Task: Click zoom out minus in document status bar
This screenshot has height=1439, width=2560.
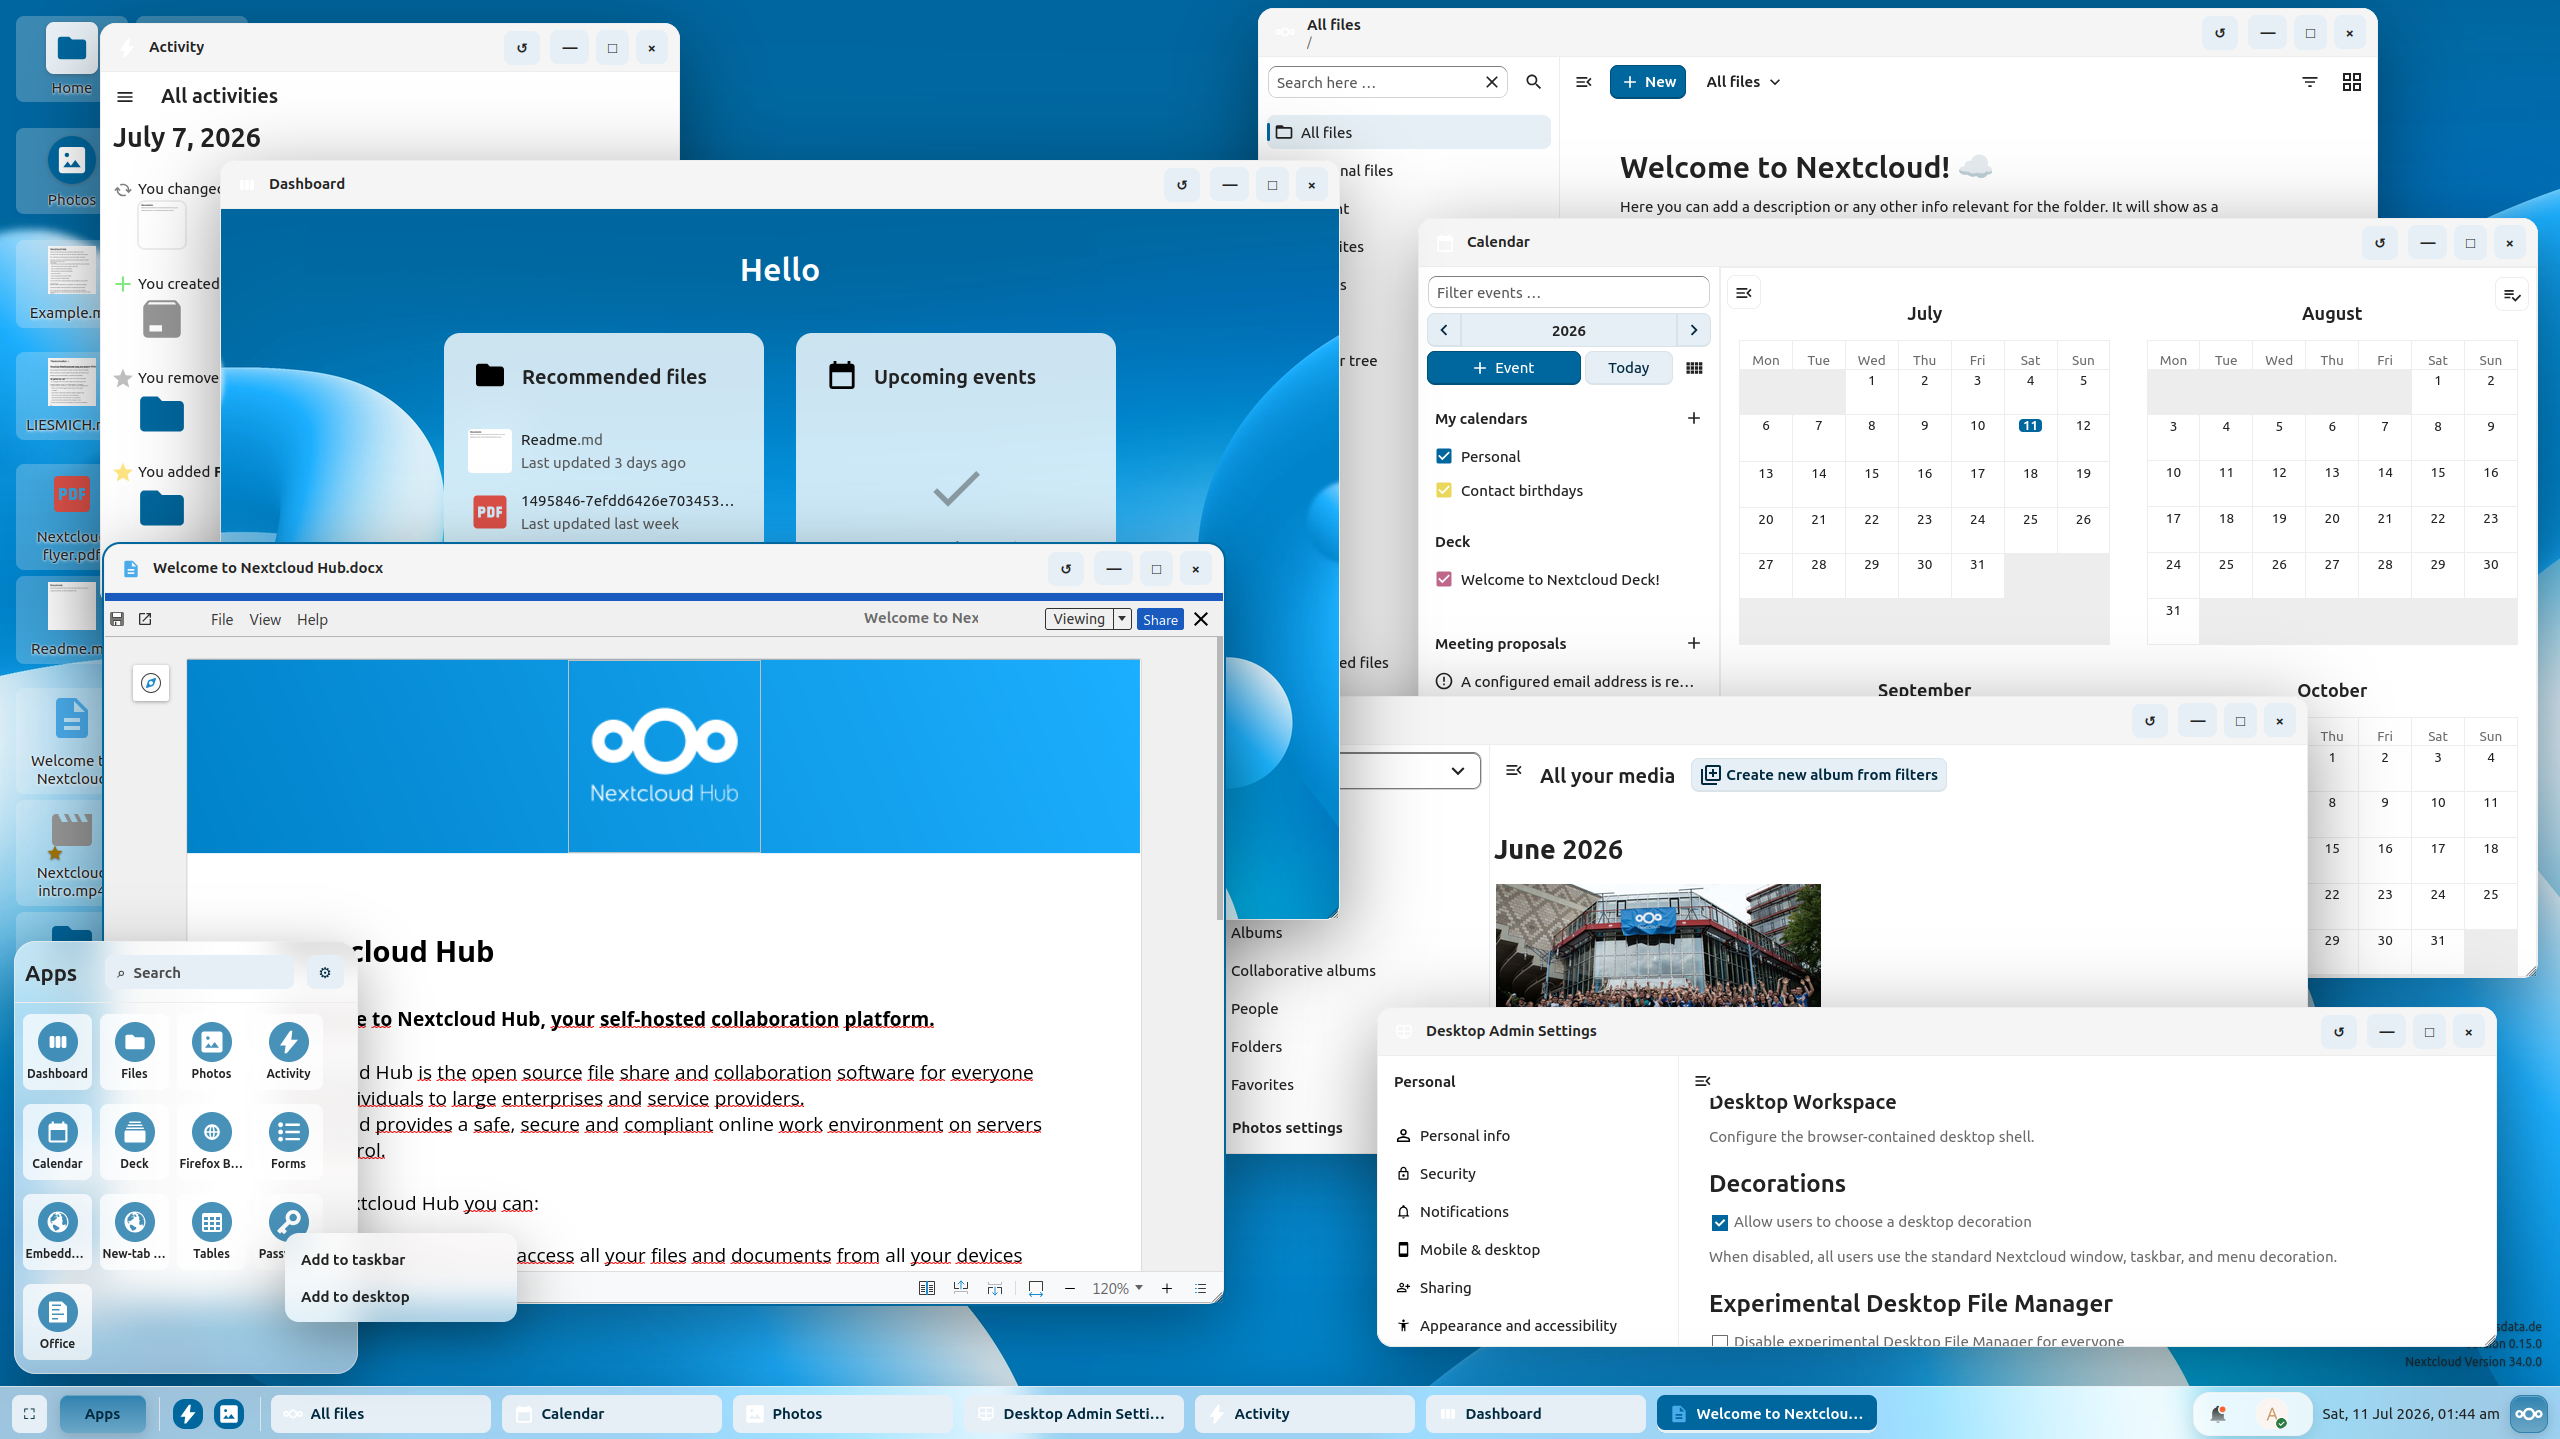Action: [1070, 1288]
